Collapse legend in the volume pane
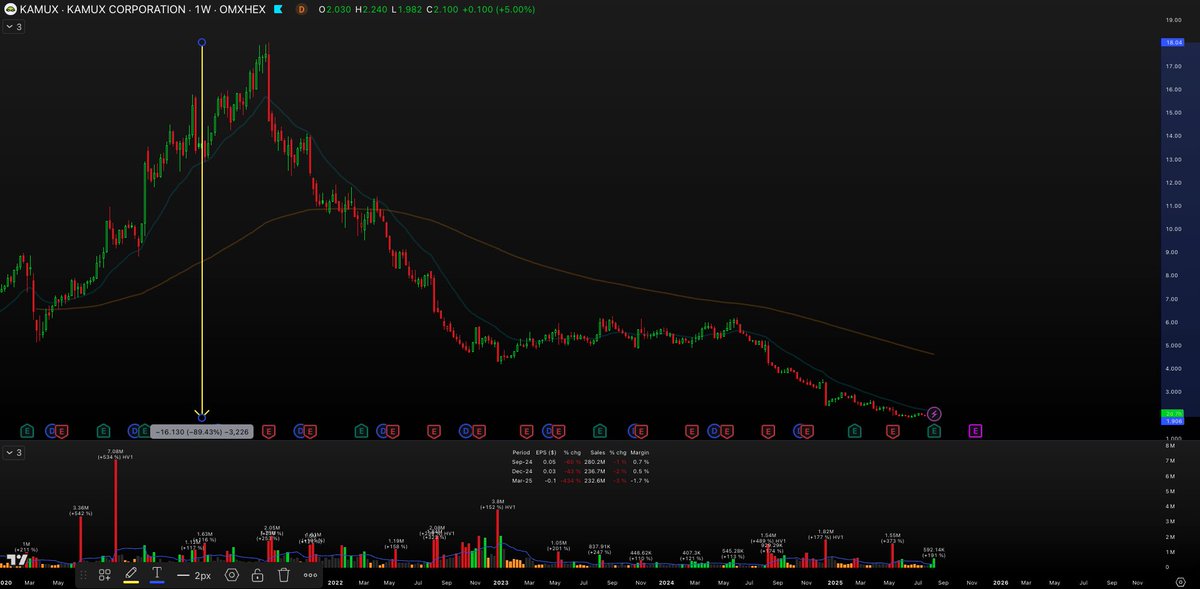 coord(13,453)
